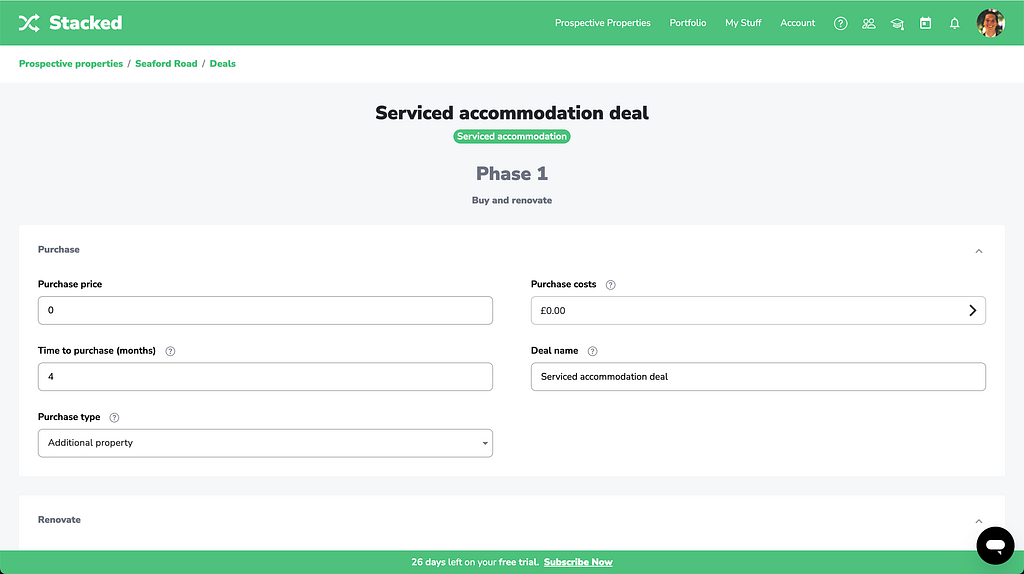Open the chat support bubble icon
Viewport: 1024px width, 574px height.
994,545
